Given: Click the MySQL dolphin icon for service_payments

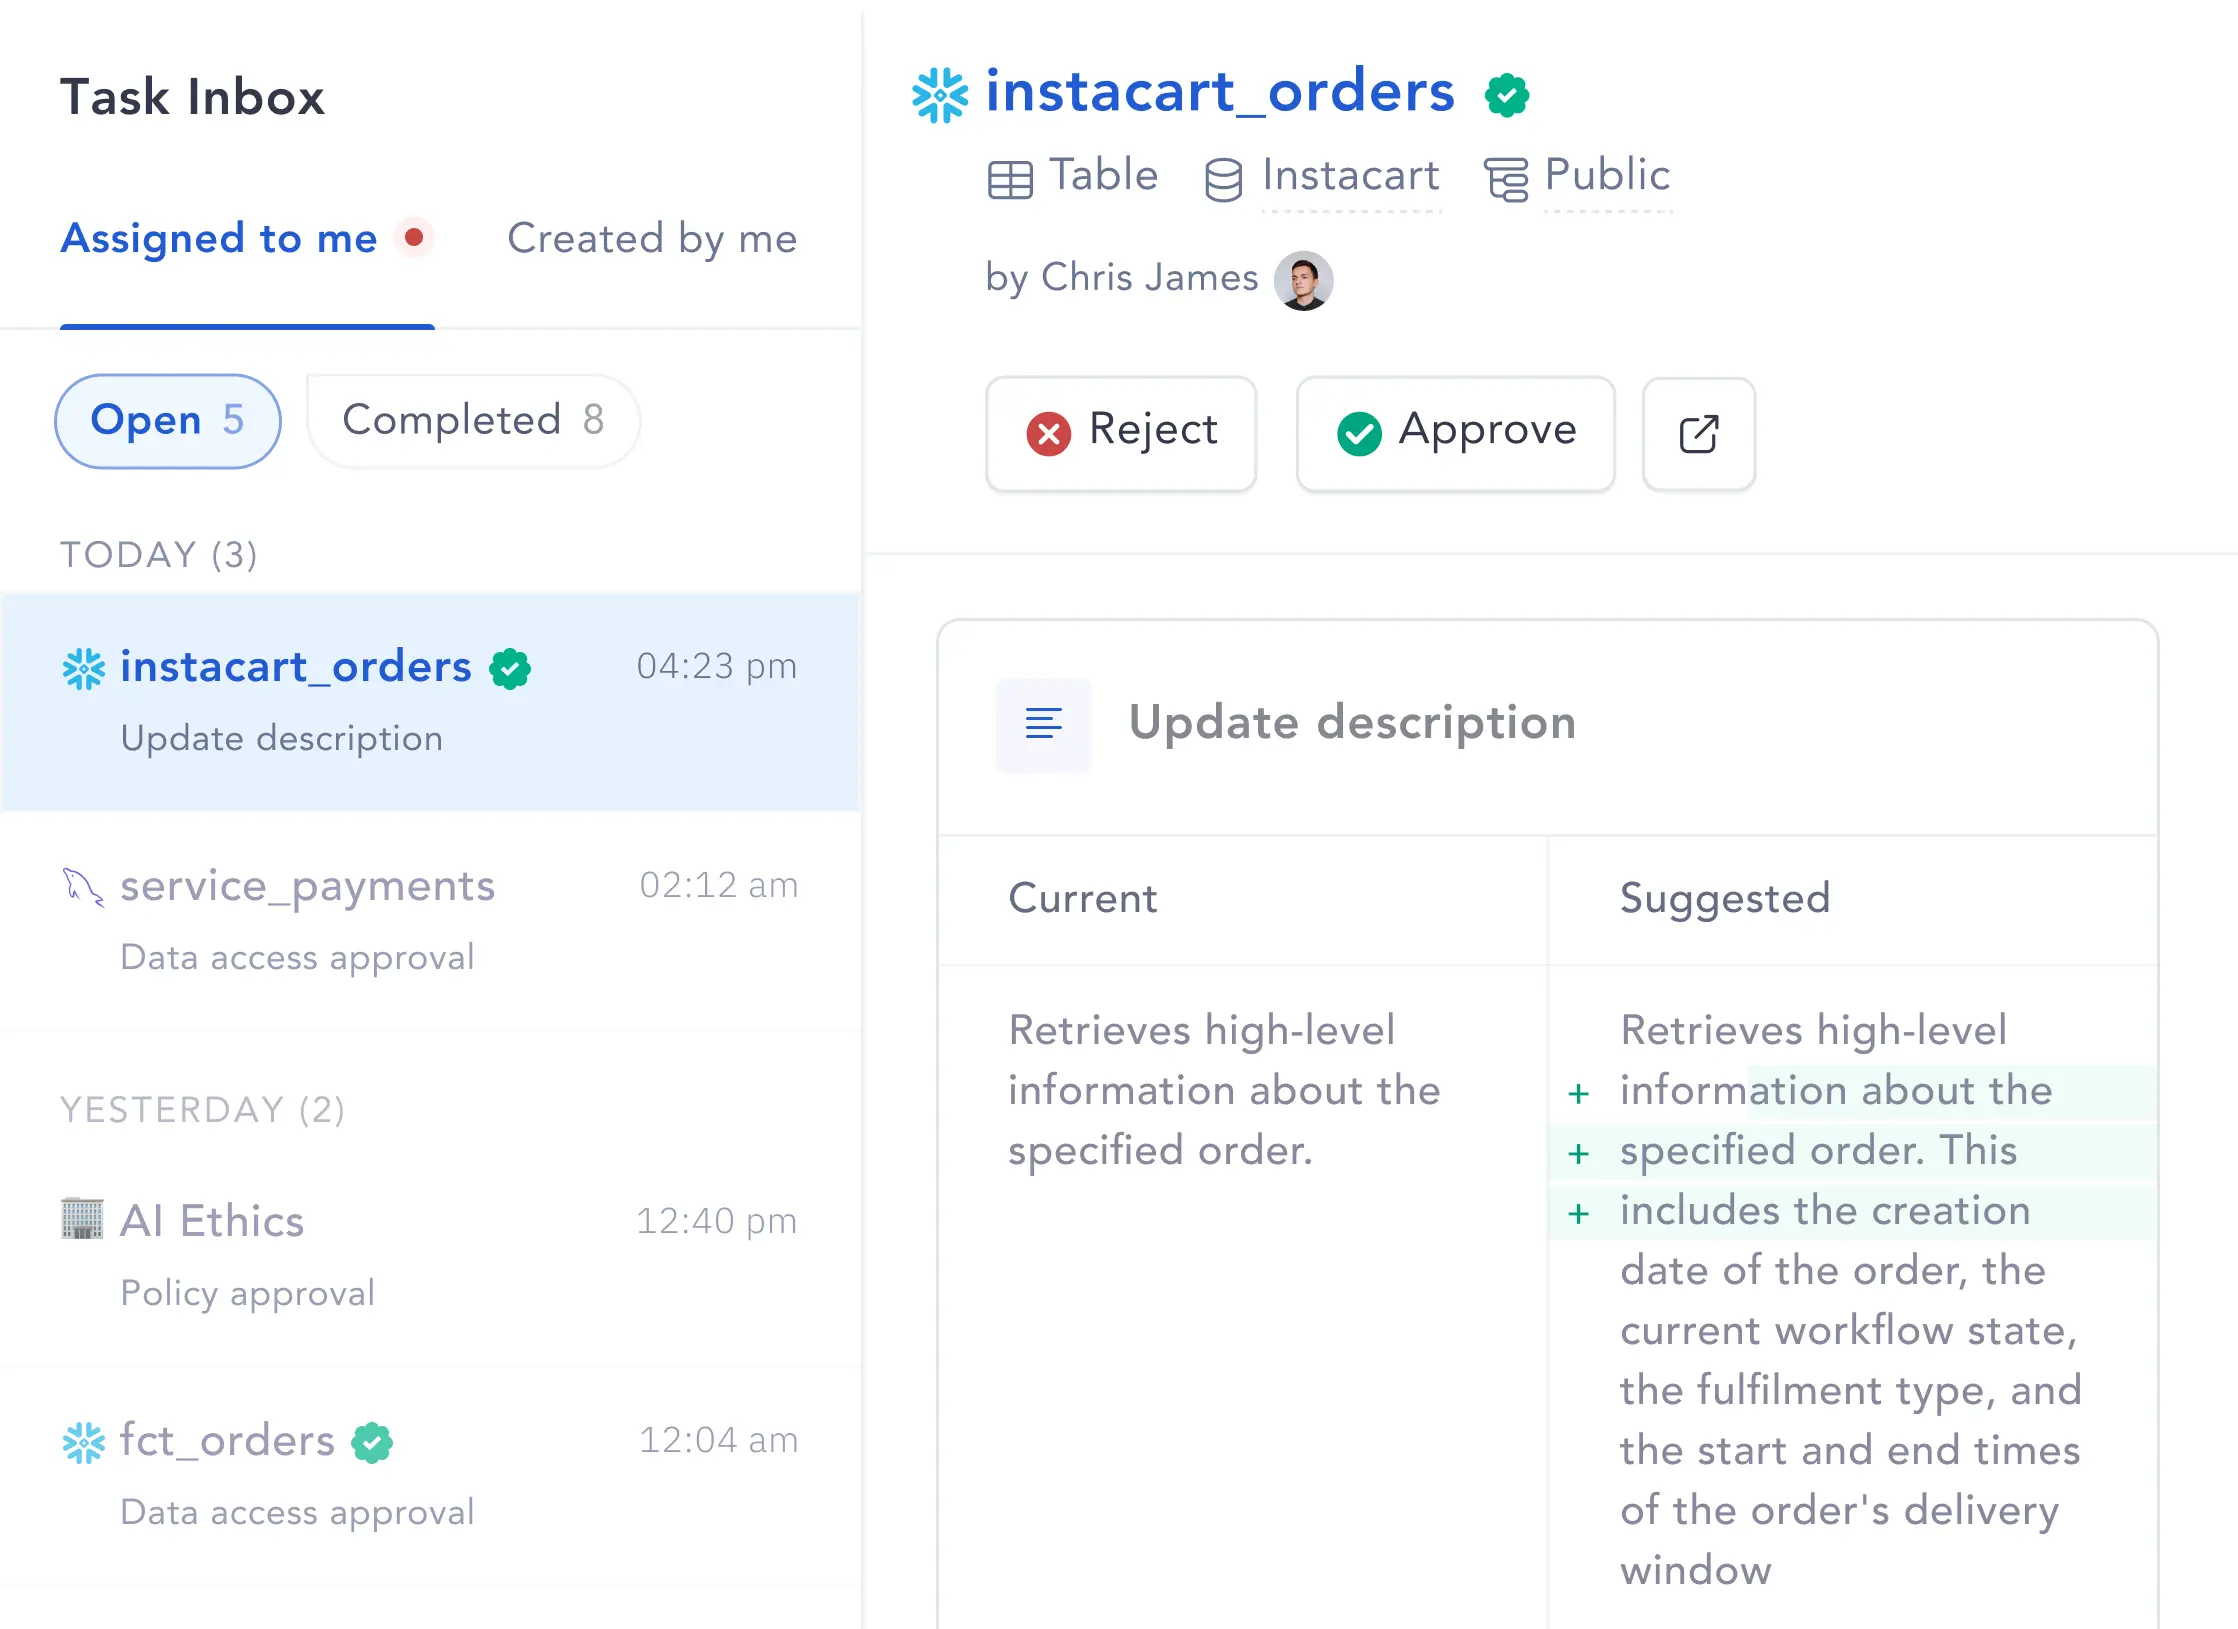Looking at the screenshot, I should click(83, 887).
